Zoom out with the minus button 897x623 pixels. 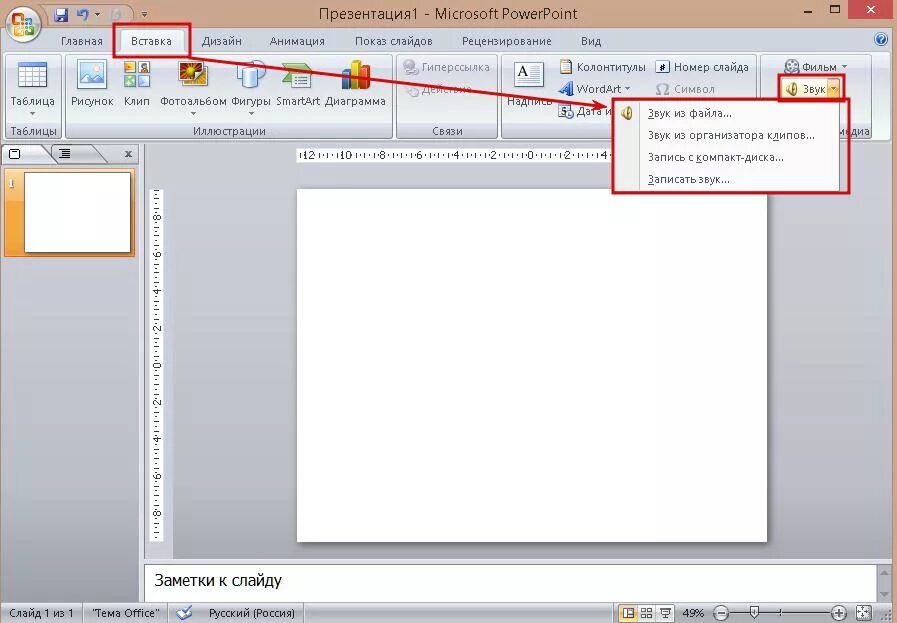coord(722,613)
